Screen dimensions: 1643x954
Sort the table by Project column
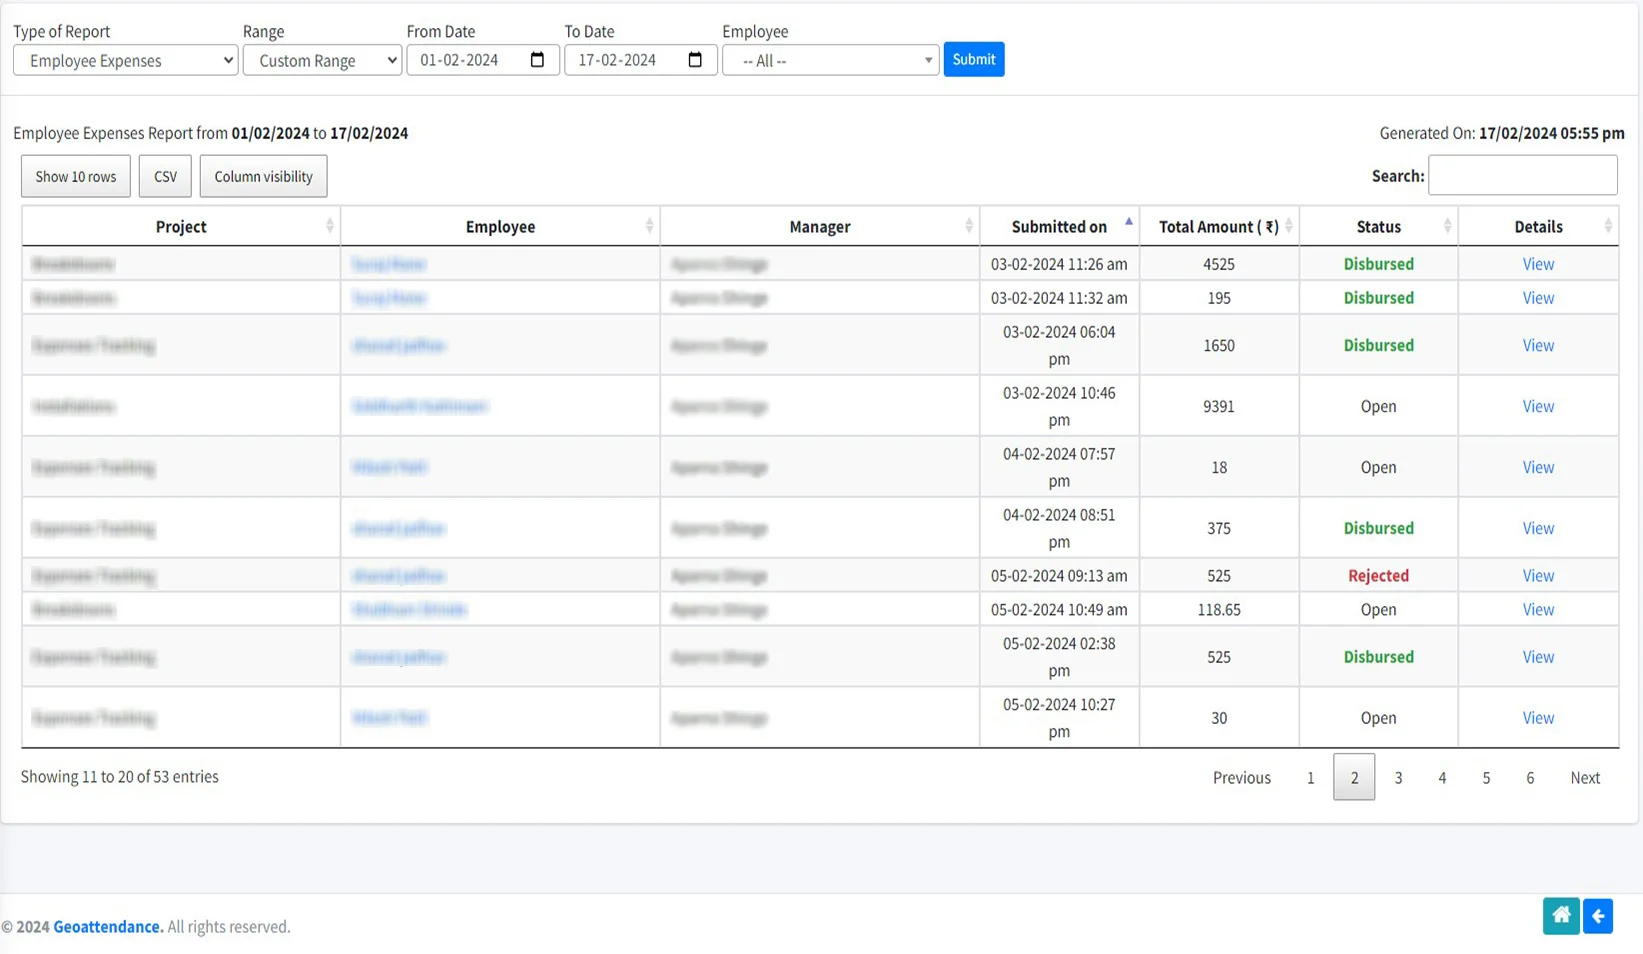click(180, 226)
